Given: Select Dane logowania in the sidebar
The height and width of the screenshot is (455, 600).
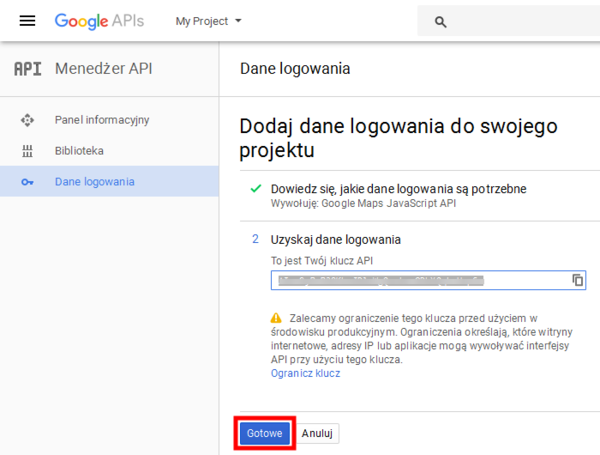Looking at the screenshot, I should [109, 181].
